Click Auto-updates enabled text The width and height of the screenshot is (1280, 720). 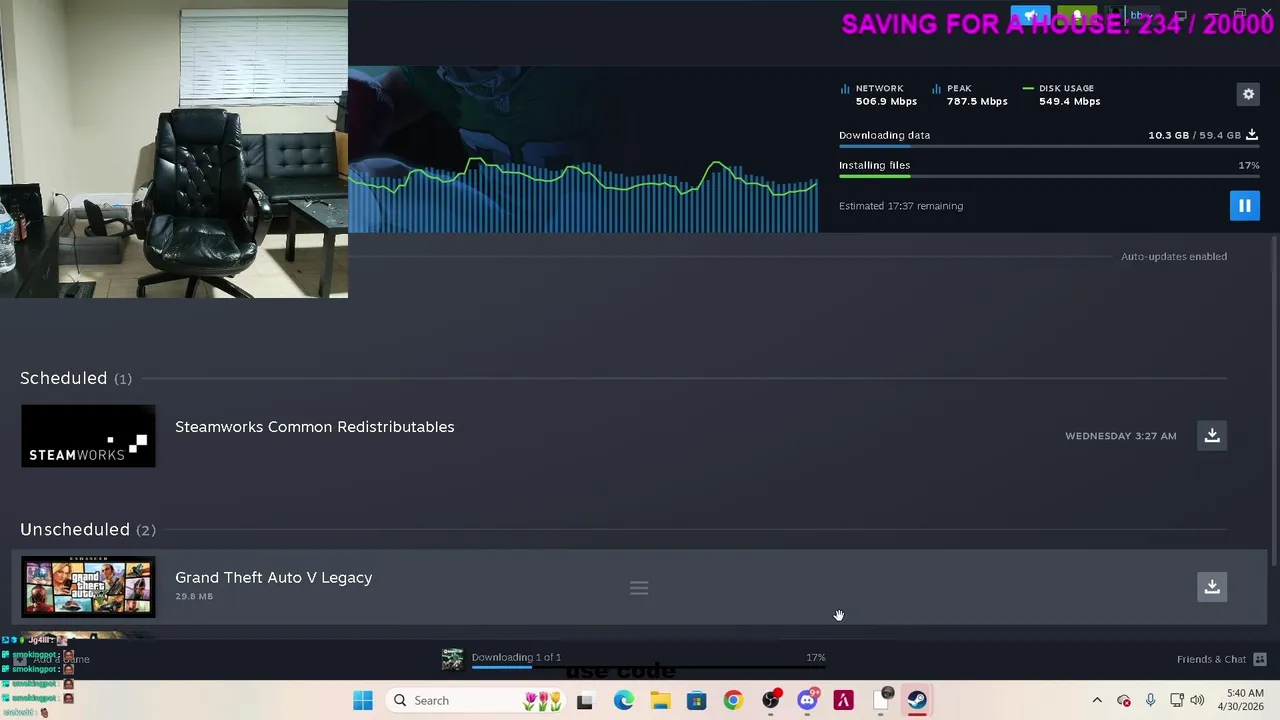click(x=1173, y=257)
